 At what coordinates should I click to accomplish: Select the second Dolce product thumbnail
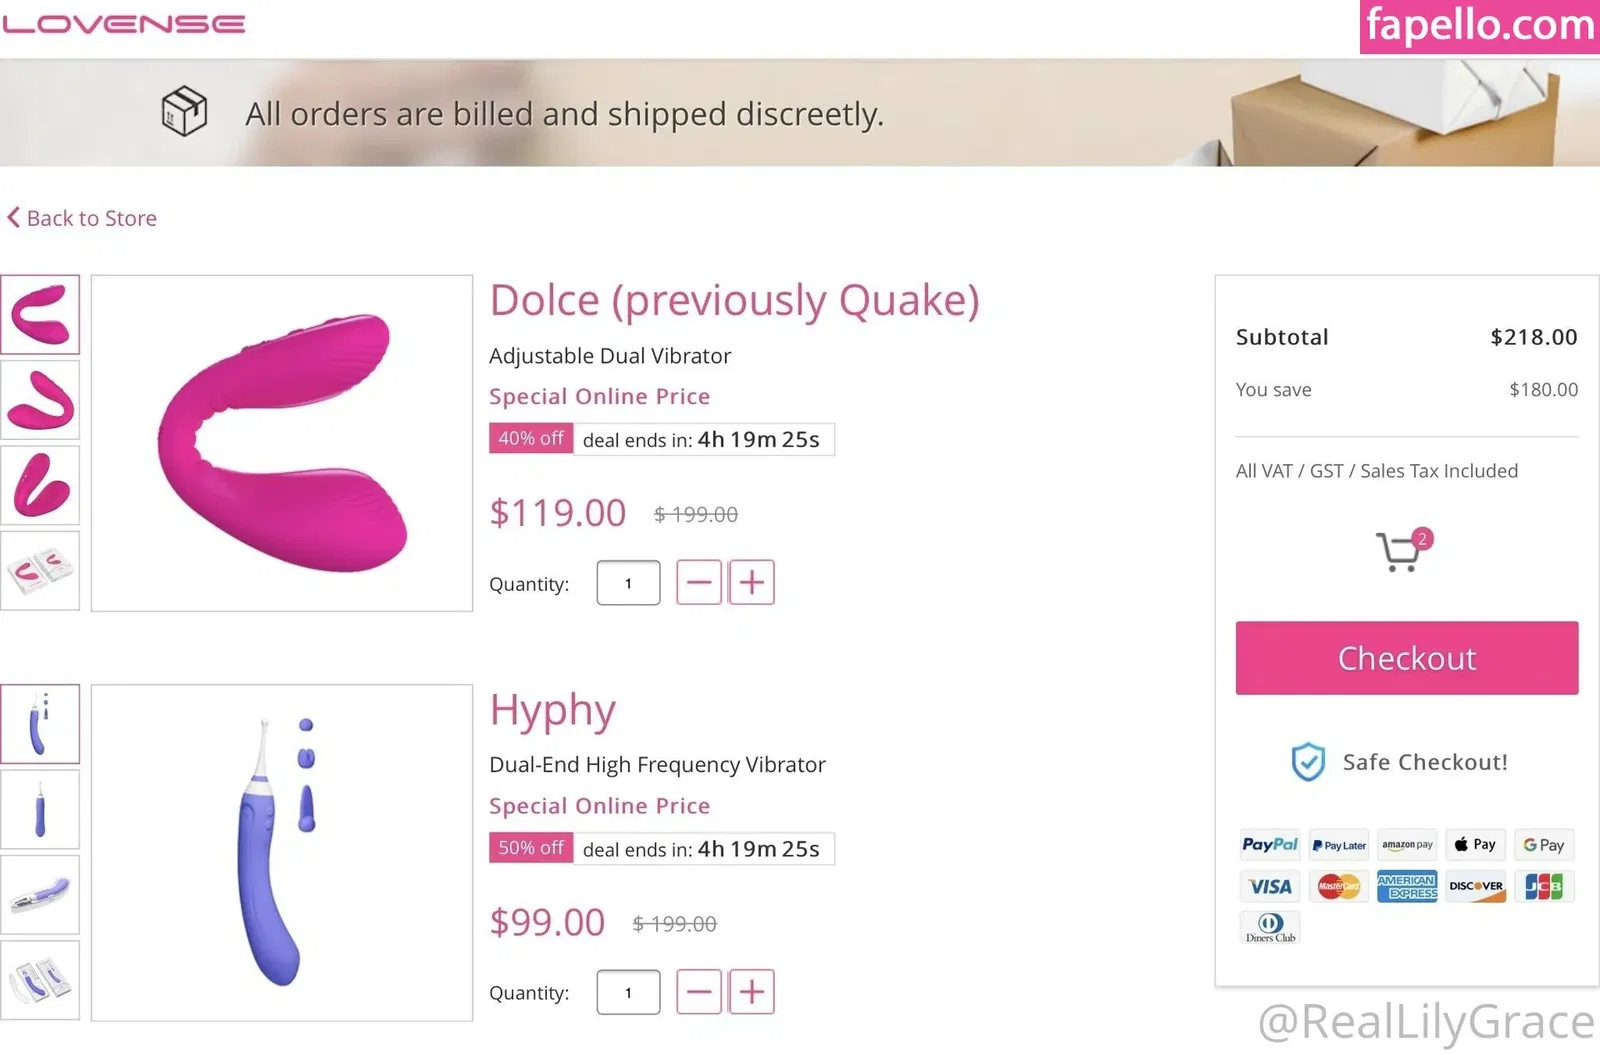[40, 400]
